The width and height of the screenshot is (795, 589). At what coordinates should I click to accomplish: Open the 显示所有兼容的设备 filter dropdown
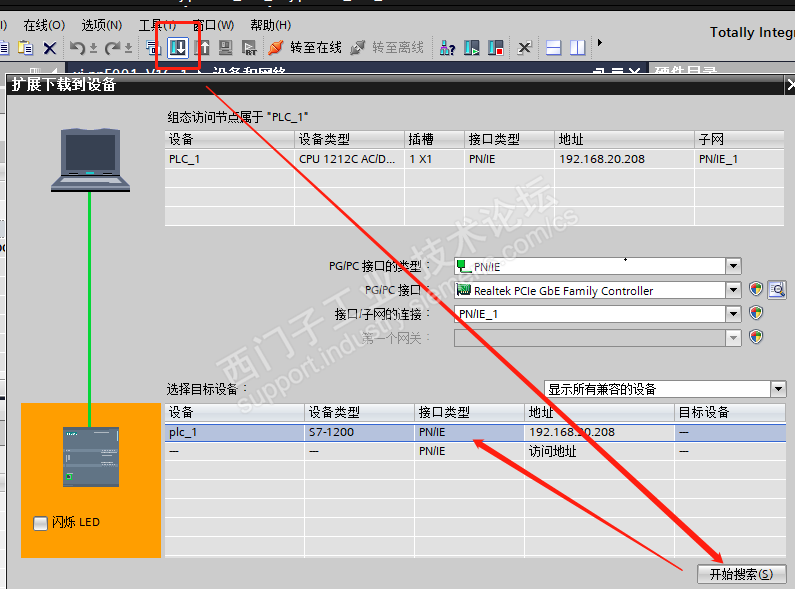pos(778,389)
